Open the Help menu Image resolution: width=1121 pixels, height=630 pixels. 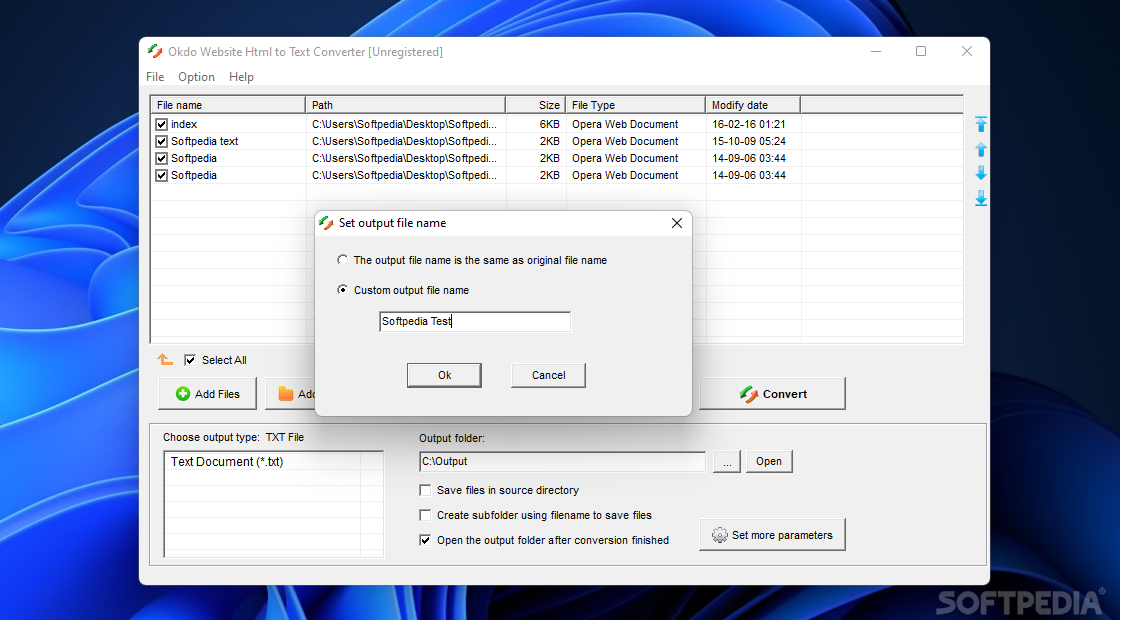(242, 77)
